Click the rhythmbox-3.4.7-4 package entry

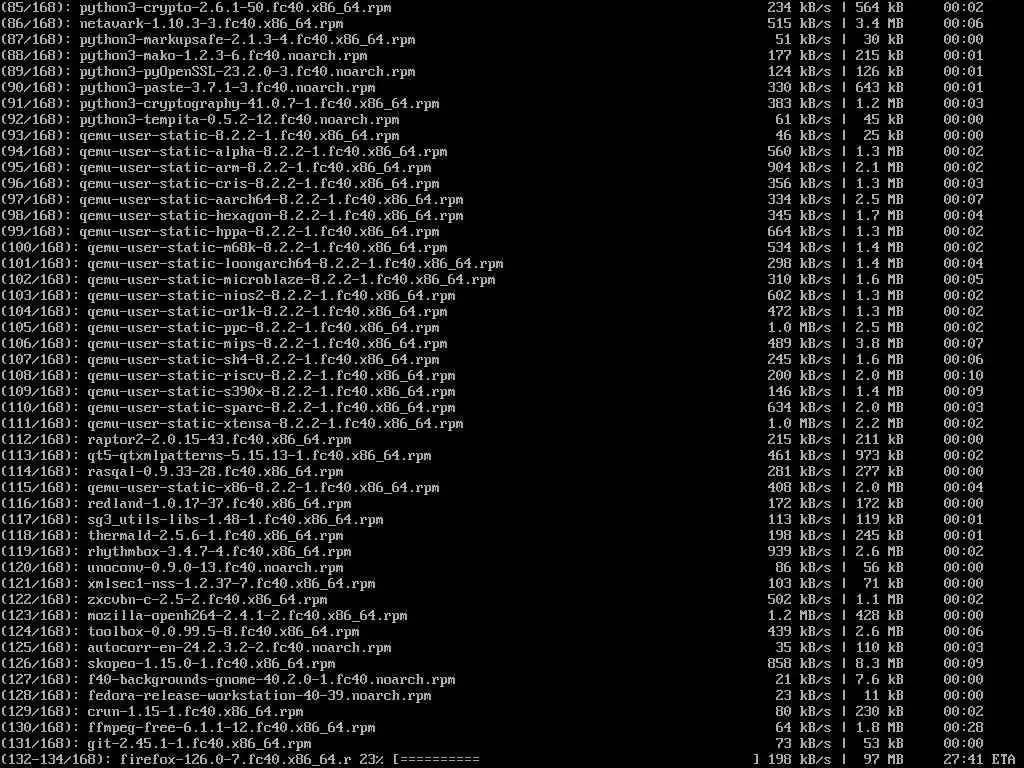(219, 551)
